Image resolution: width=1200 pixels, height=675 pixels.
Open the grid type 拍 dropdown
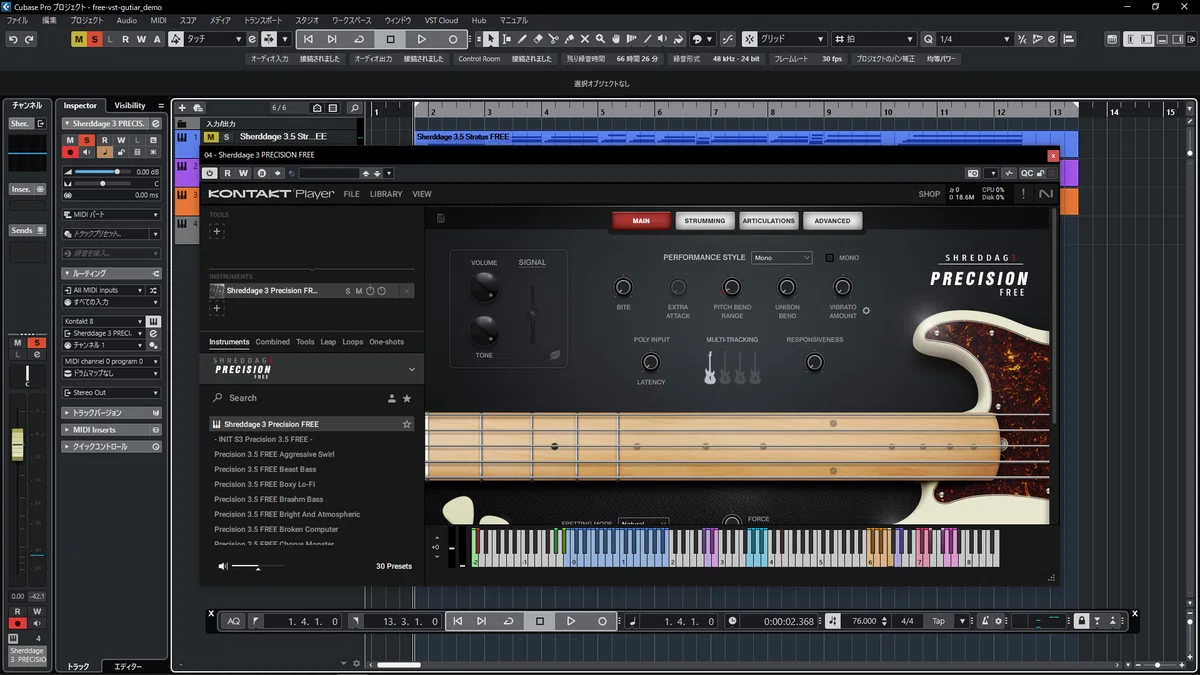pyautogui.click(x=876, y=39)
